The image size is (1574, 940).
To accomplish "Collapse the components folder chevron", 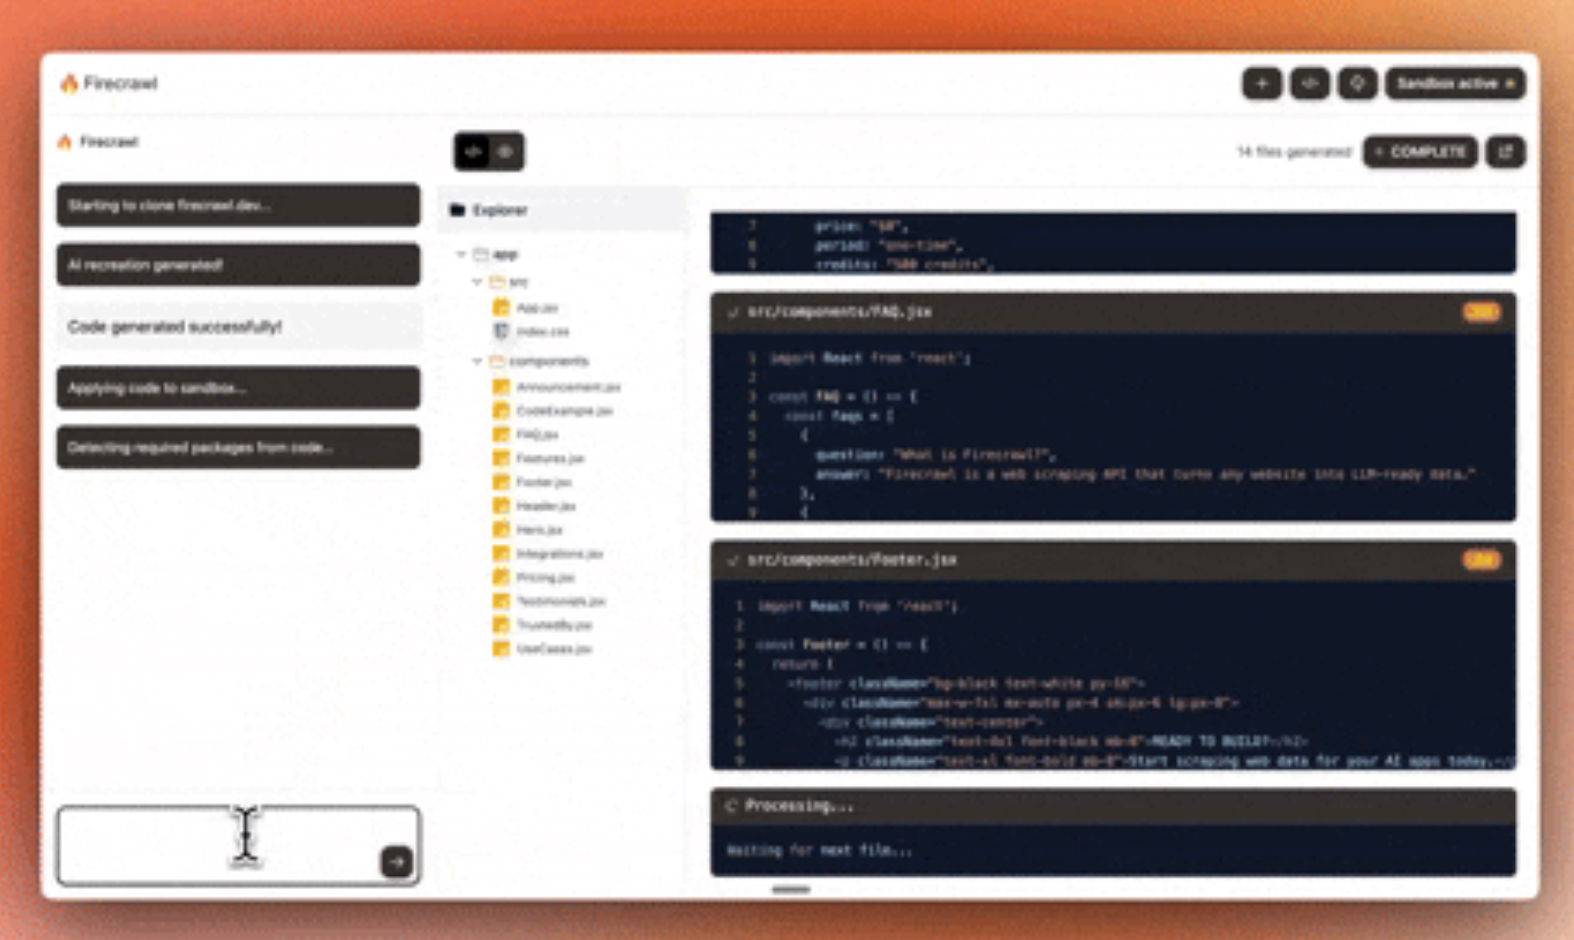I will point(478,361).
